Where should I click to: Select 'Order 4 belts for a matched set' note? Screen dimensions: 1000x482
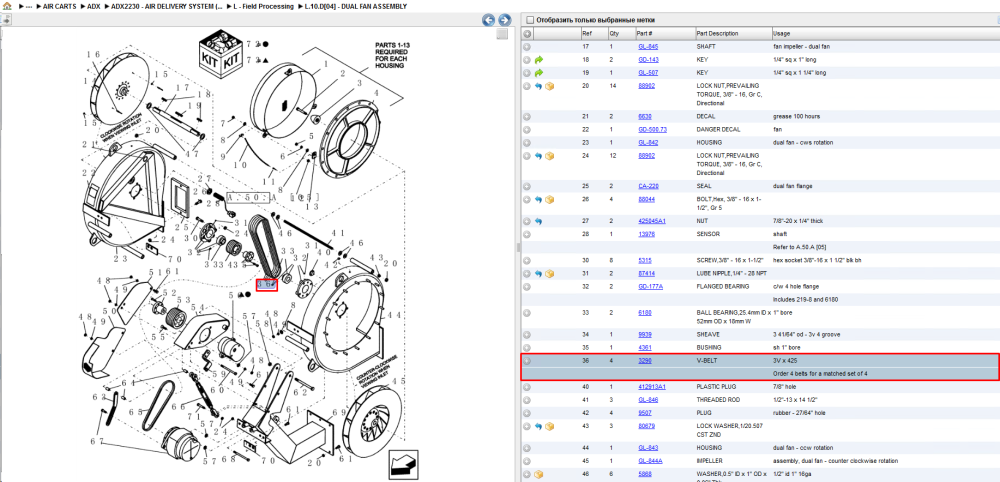click(820, 374)
